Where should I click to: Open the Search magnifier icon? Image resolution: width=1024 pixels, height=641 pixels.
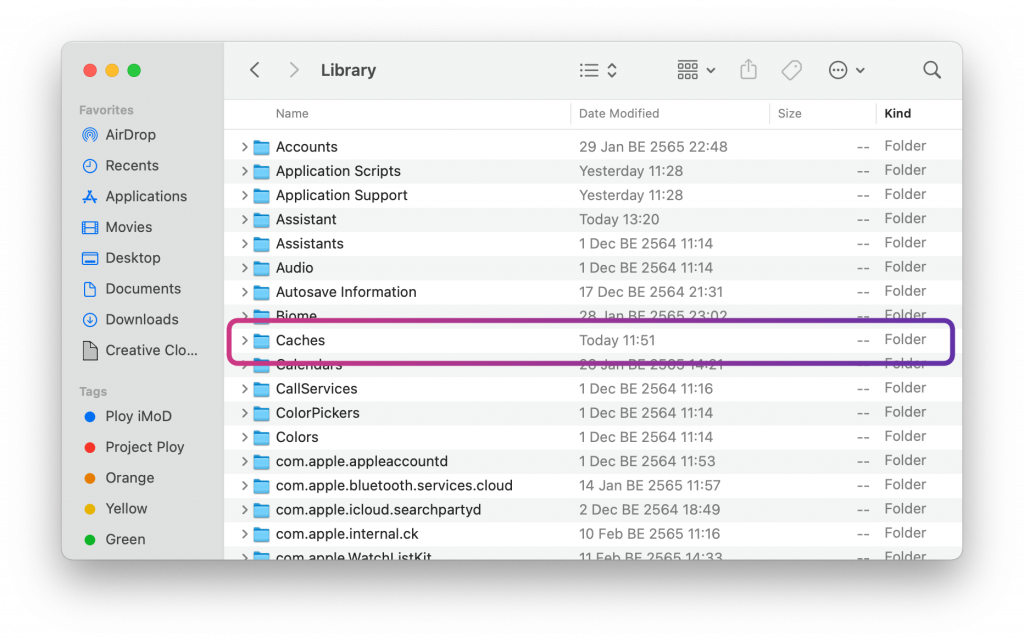[931, 70]
